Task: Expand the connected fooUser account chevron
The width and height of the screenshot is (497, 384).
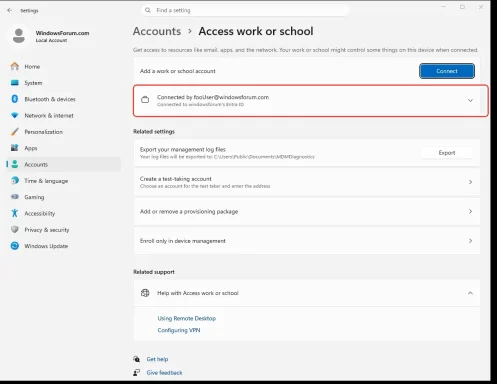Action: coord(470,100)
